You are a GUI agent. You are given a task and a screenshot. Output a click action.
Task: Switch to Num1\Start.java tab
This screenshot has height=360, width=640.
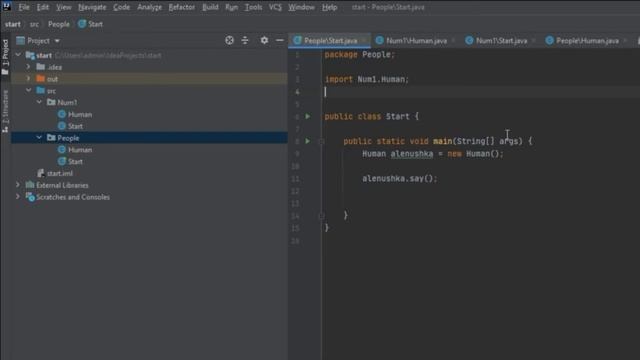point(501,40)
